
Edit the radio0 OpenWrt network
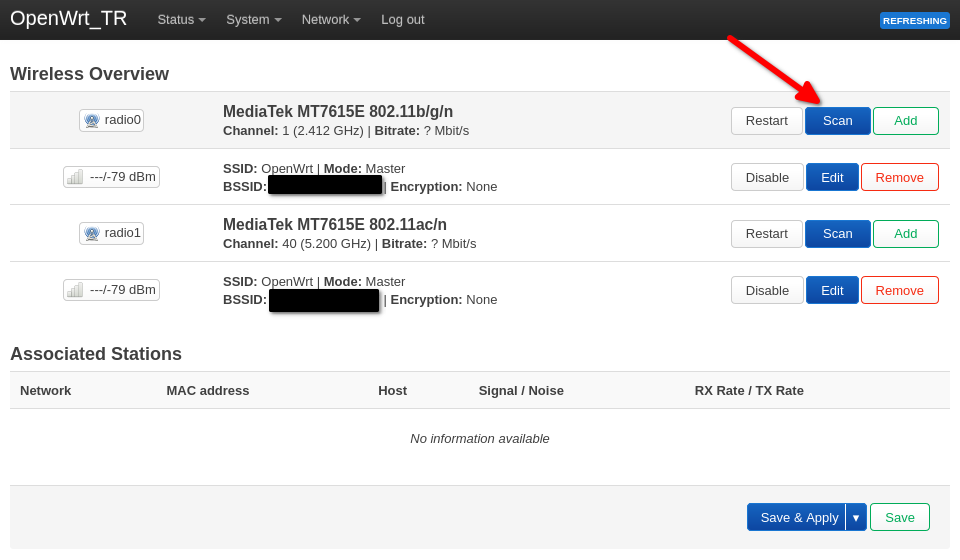click(832, 177)
